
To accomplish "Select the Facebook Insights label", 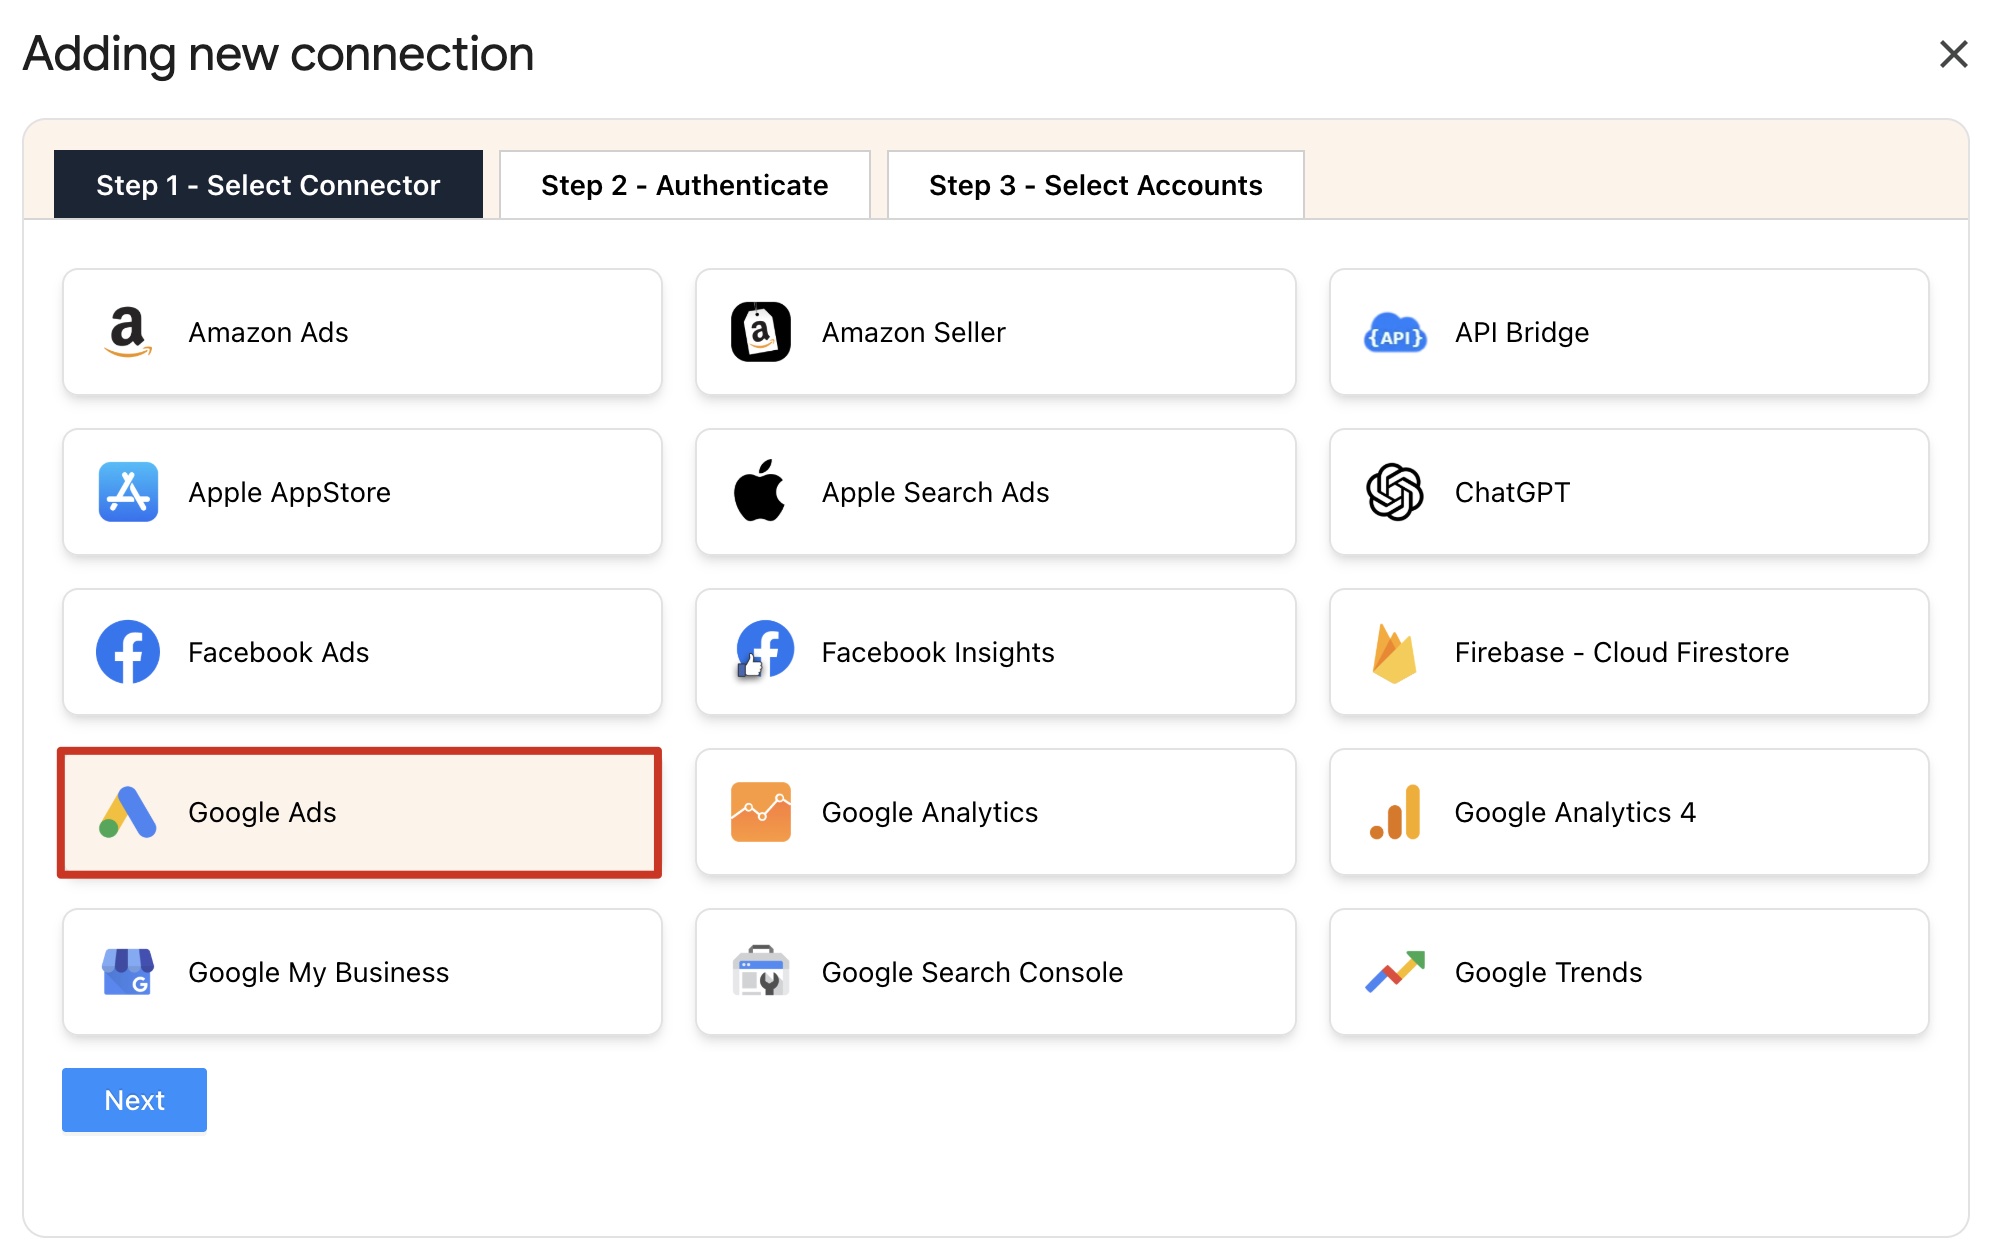I will click(937, 653).
